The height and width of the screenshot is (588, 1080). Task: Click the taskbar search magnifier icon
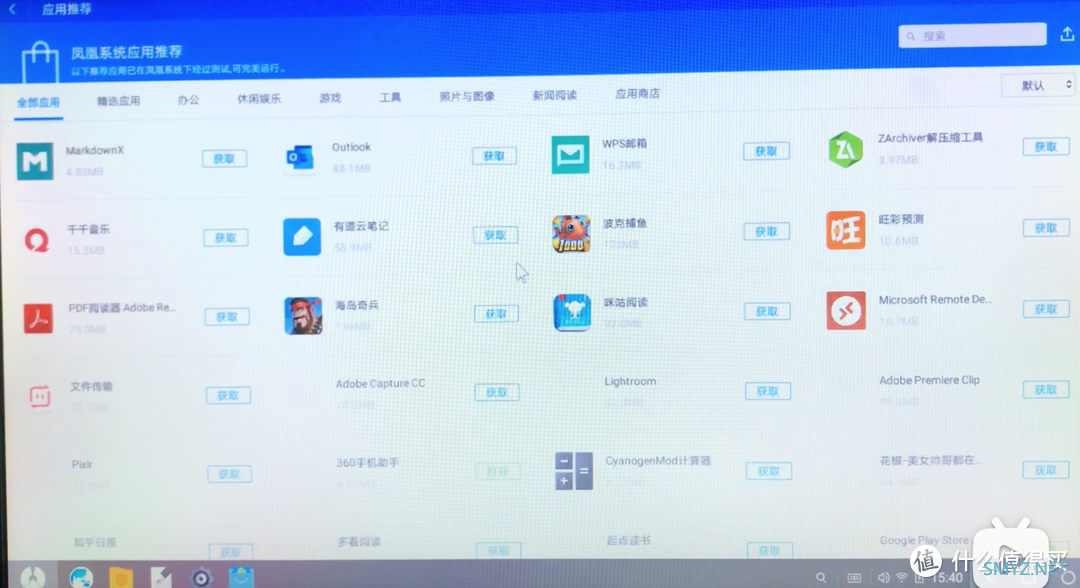coord(821,578)
